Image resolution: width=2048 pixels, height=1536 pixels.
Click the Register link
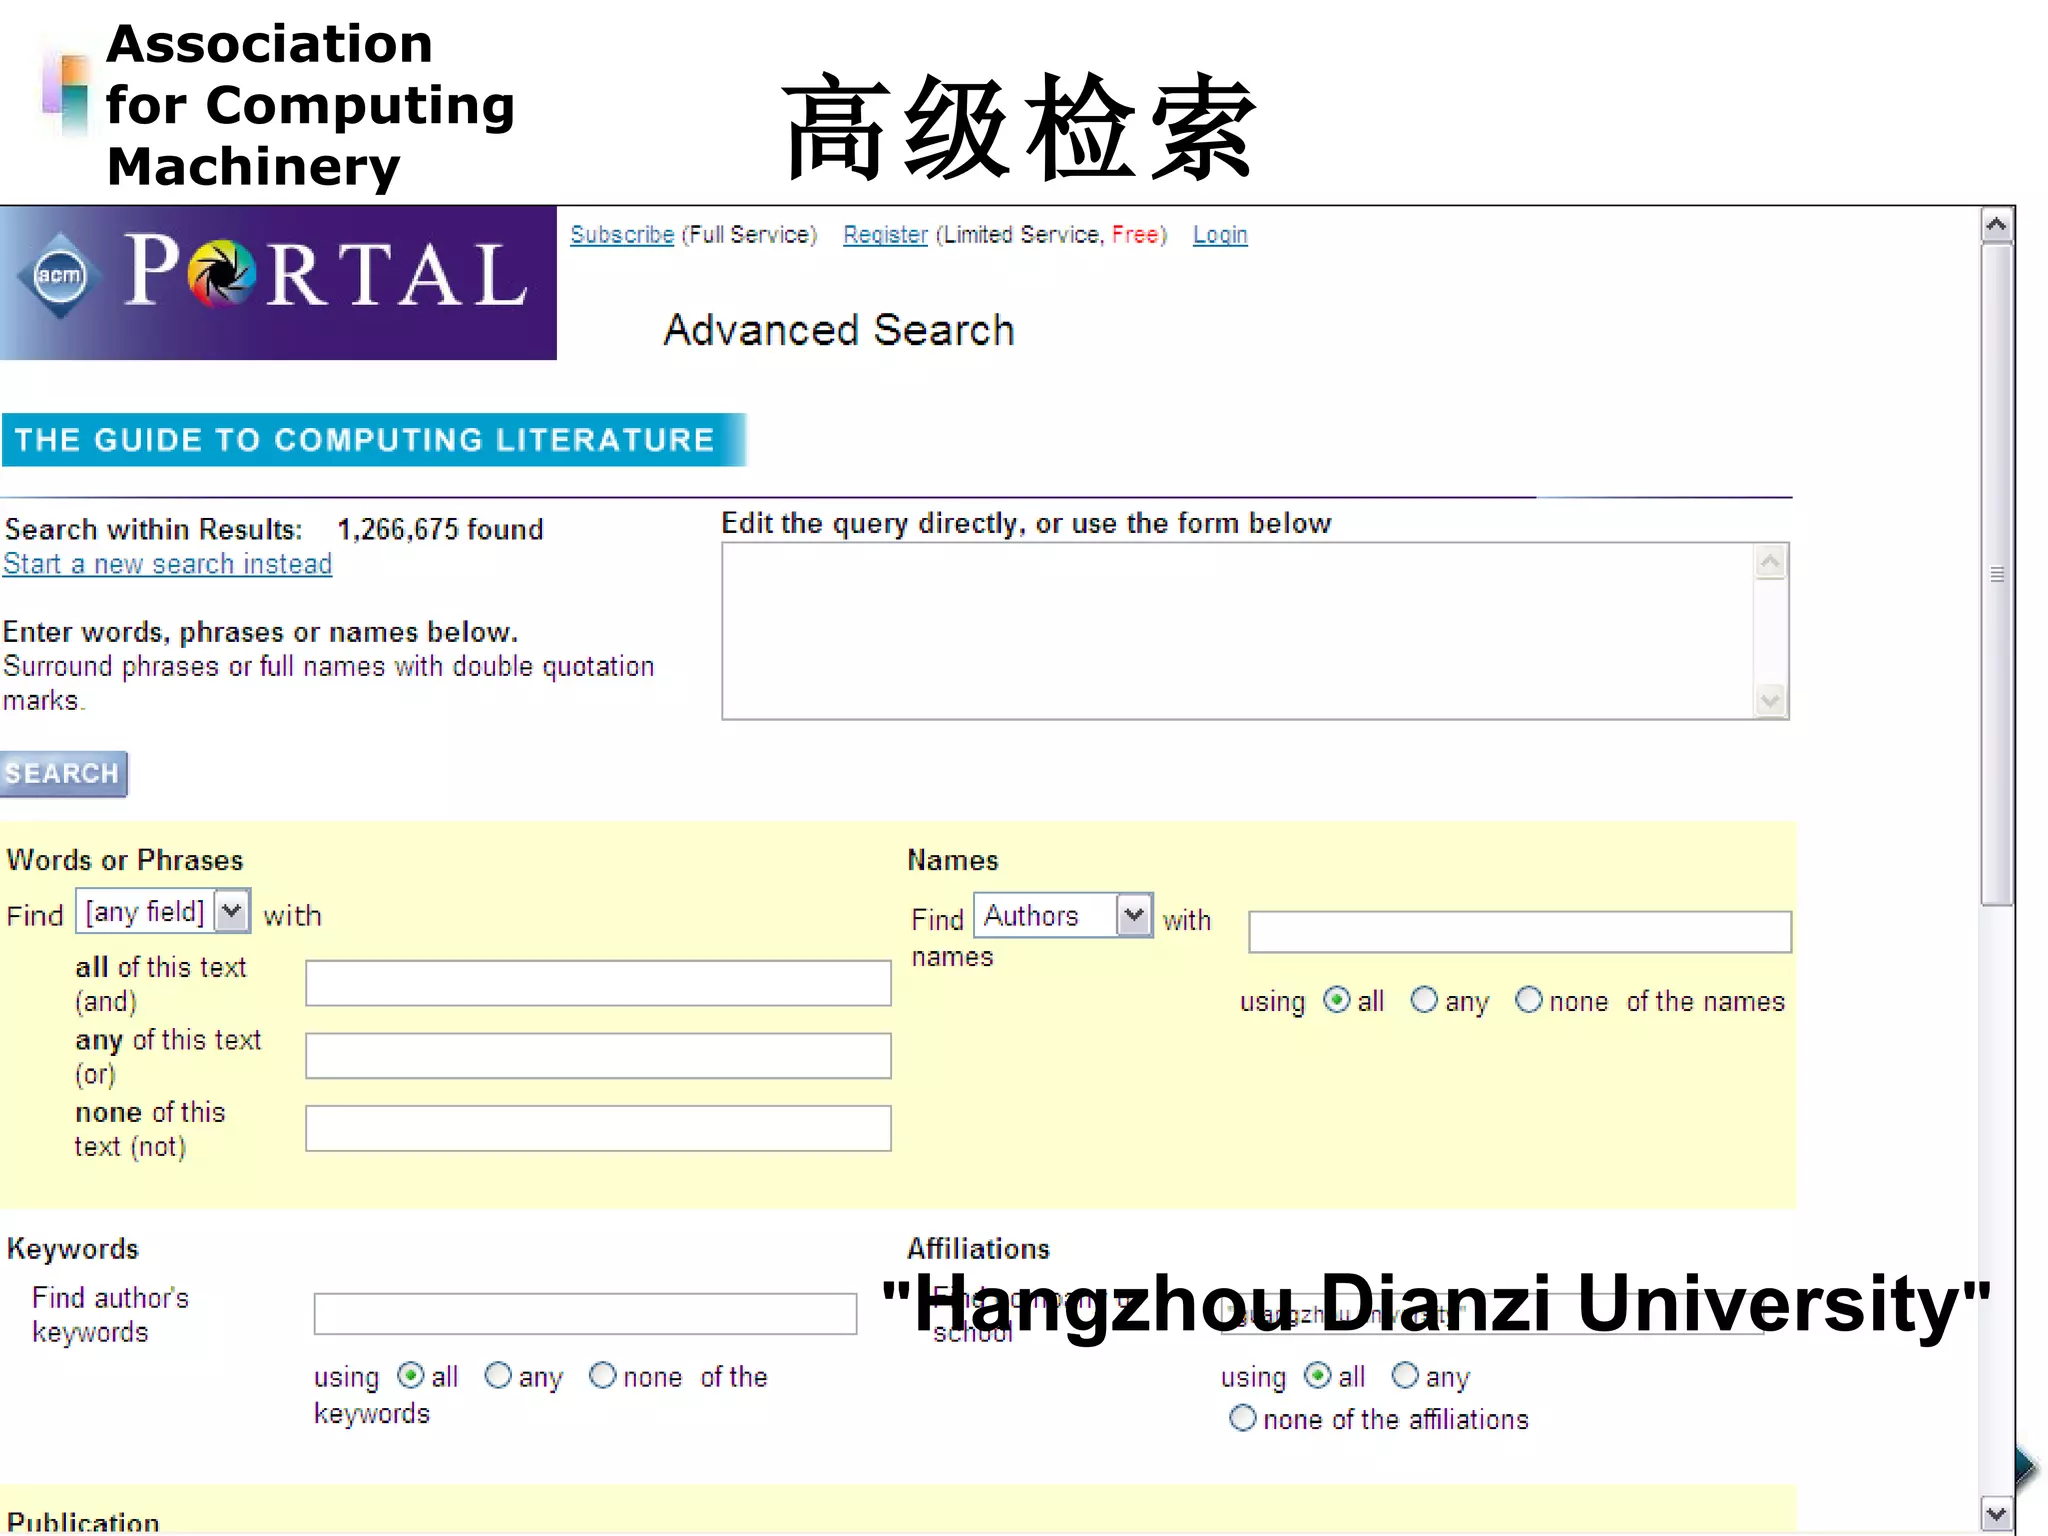pyautogui.click(x=885, y=235)
